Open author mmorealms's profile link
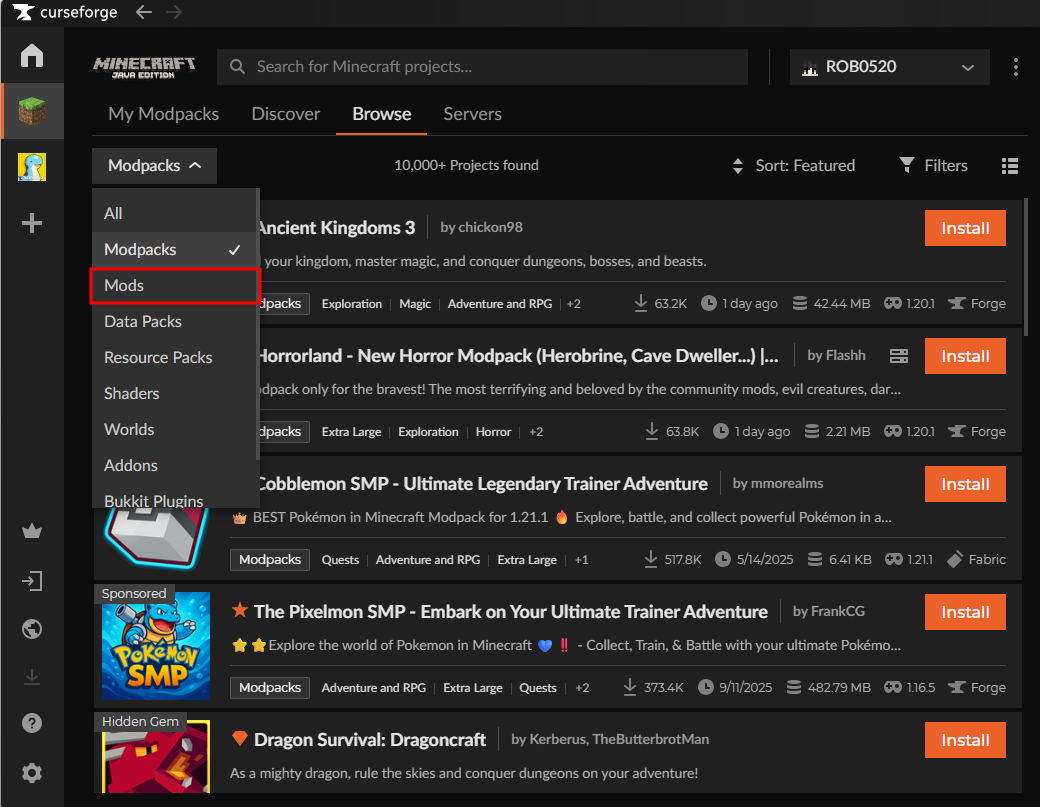This screenshot has height=807, width=1040. click(787, 483)
